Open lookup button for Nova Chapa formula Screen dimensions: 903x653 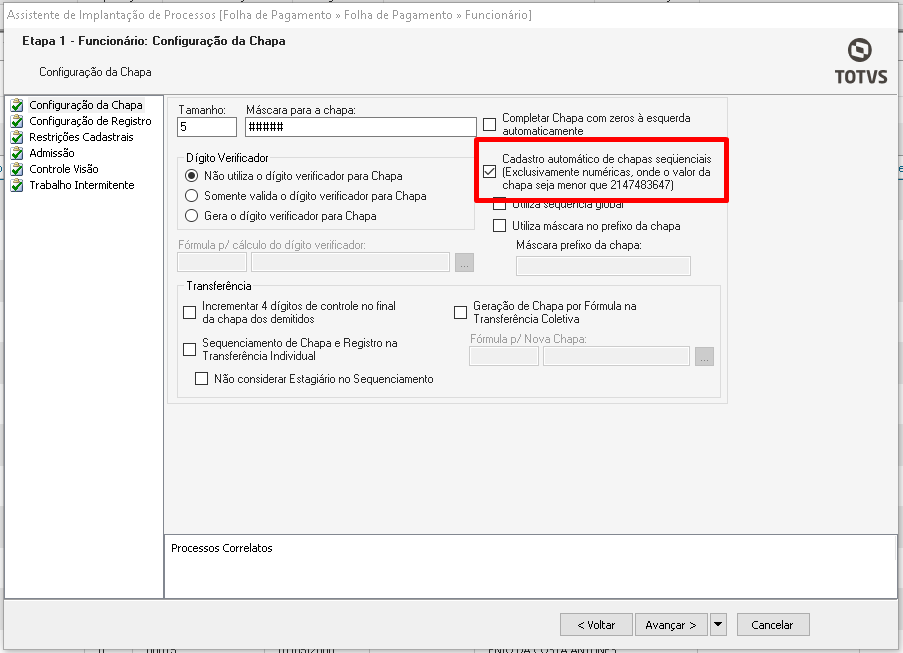click(x=704, y=356)
